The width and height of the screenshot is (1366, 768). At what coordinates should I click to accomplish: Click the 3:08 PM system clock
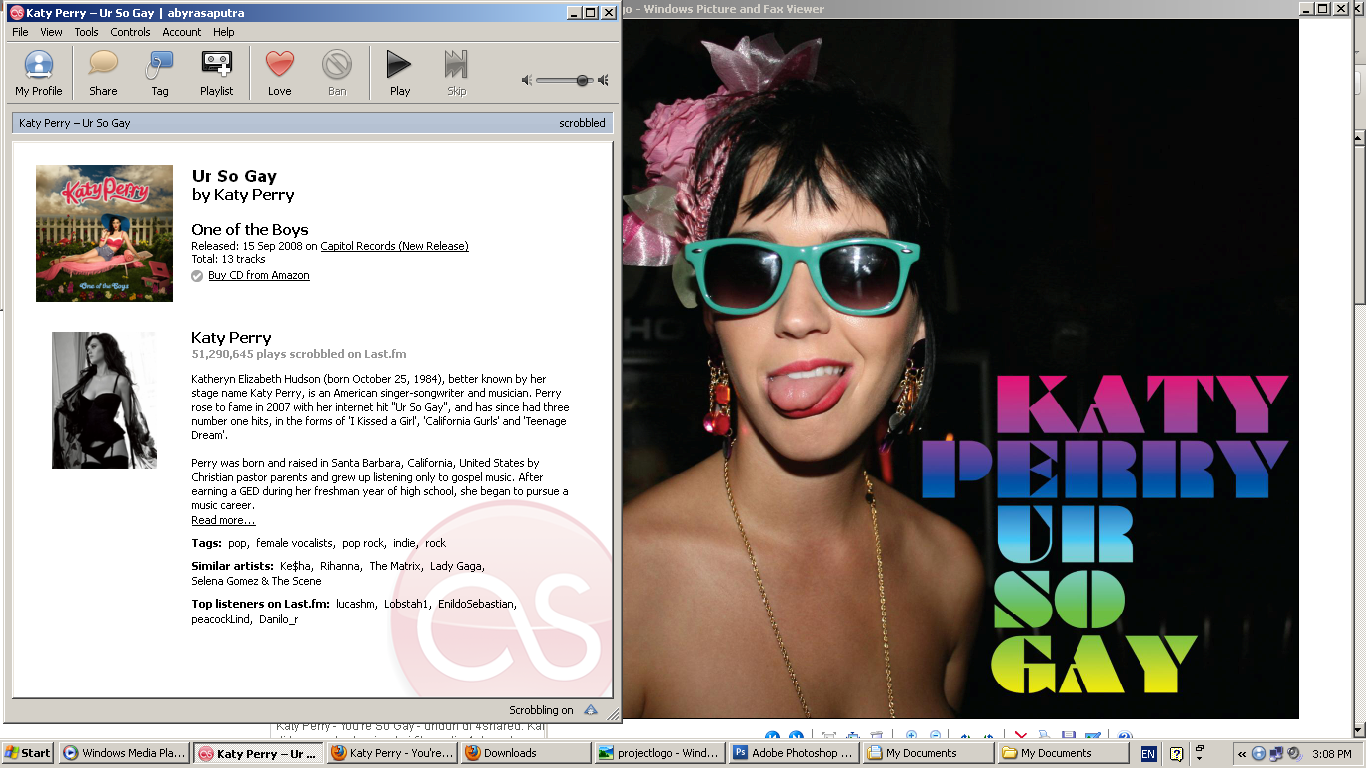point(1332,754)
